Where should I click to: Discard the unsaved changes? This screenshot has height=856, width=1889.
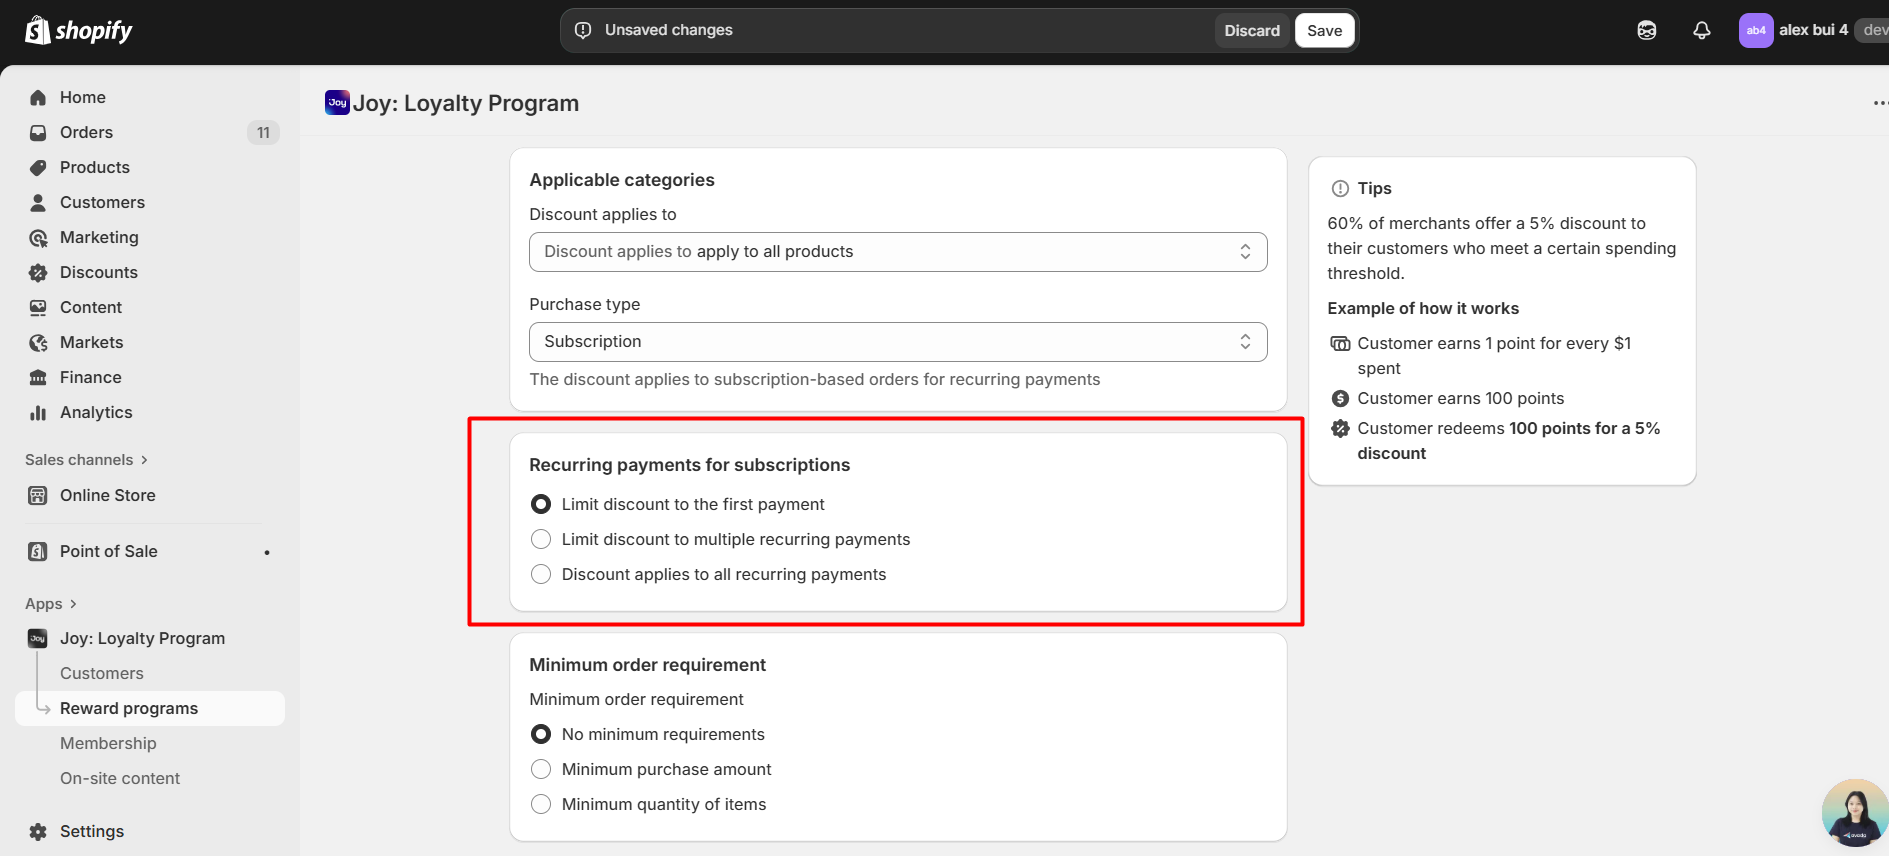[1251, 31]
